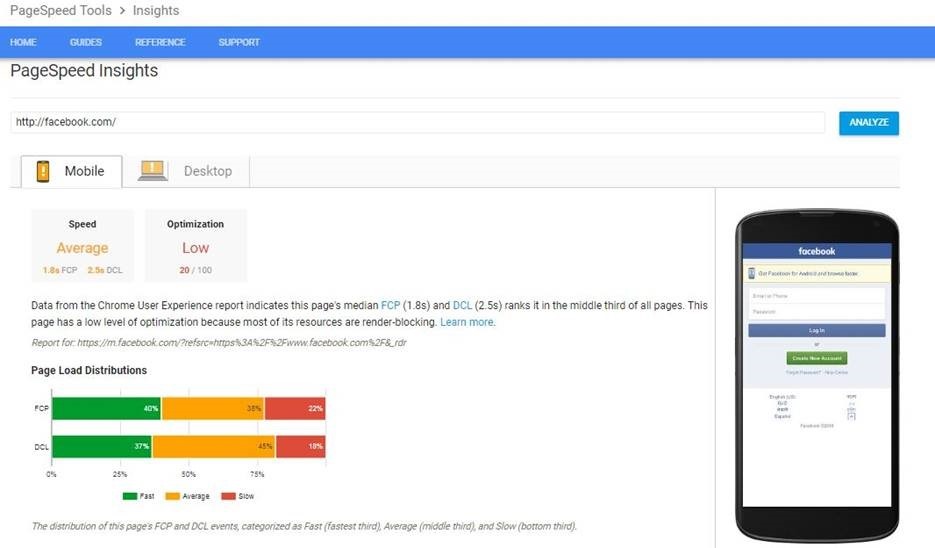
Task: Click the FCP link in description
Action: (x=390, y=306)
